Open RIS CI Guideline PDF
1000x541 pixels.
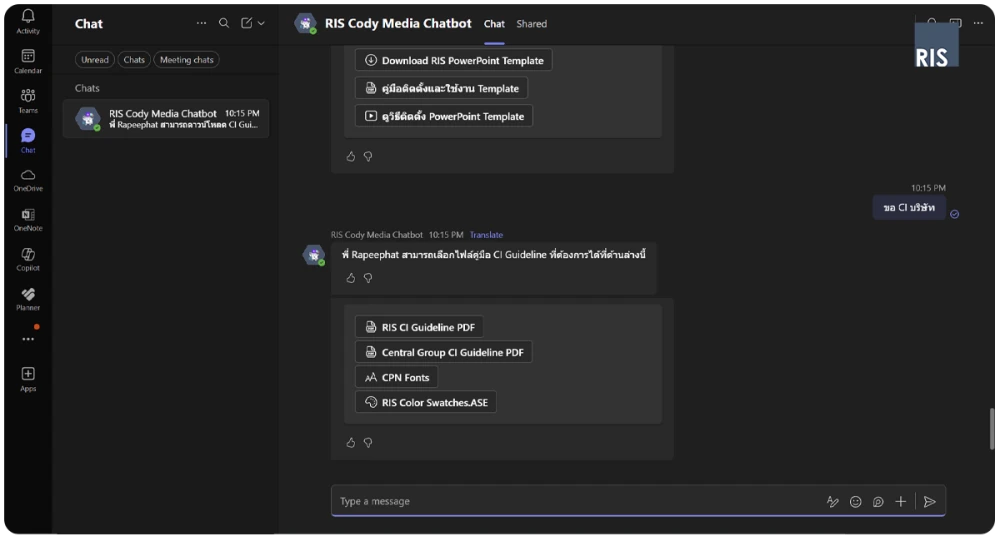(x=419, y=327)
